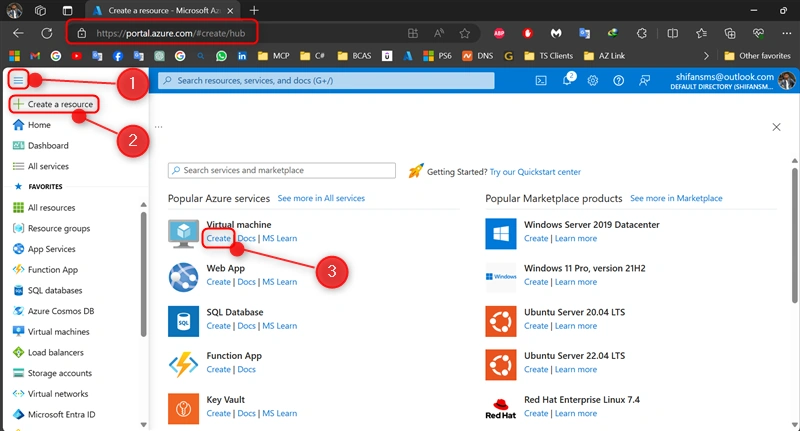Open the TS Clients favorites folder
This screenshot has width=800, height=431.
[549, 56]
